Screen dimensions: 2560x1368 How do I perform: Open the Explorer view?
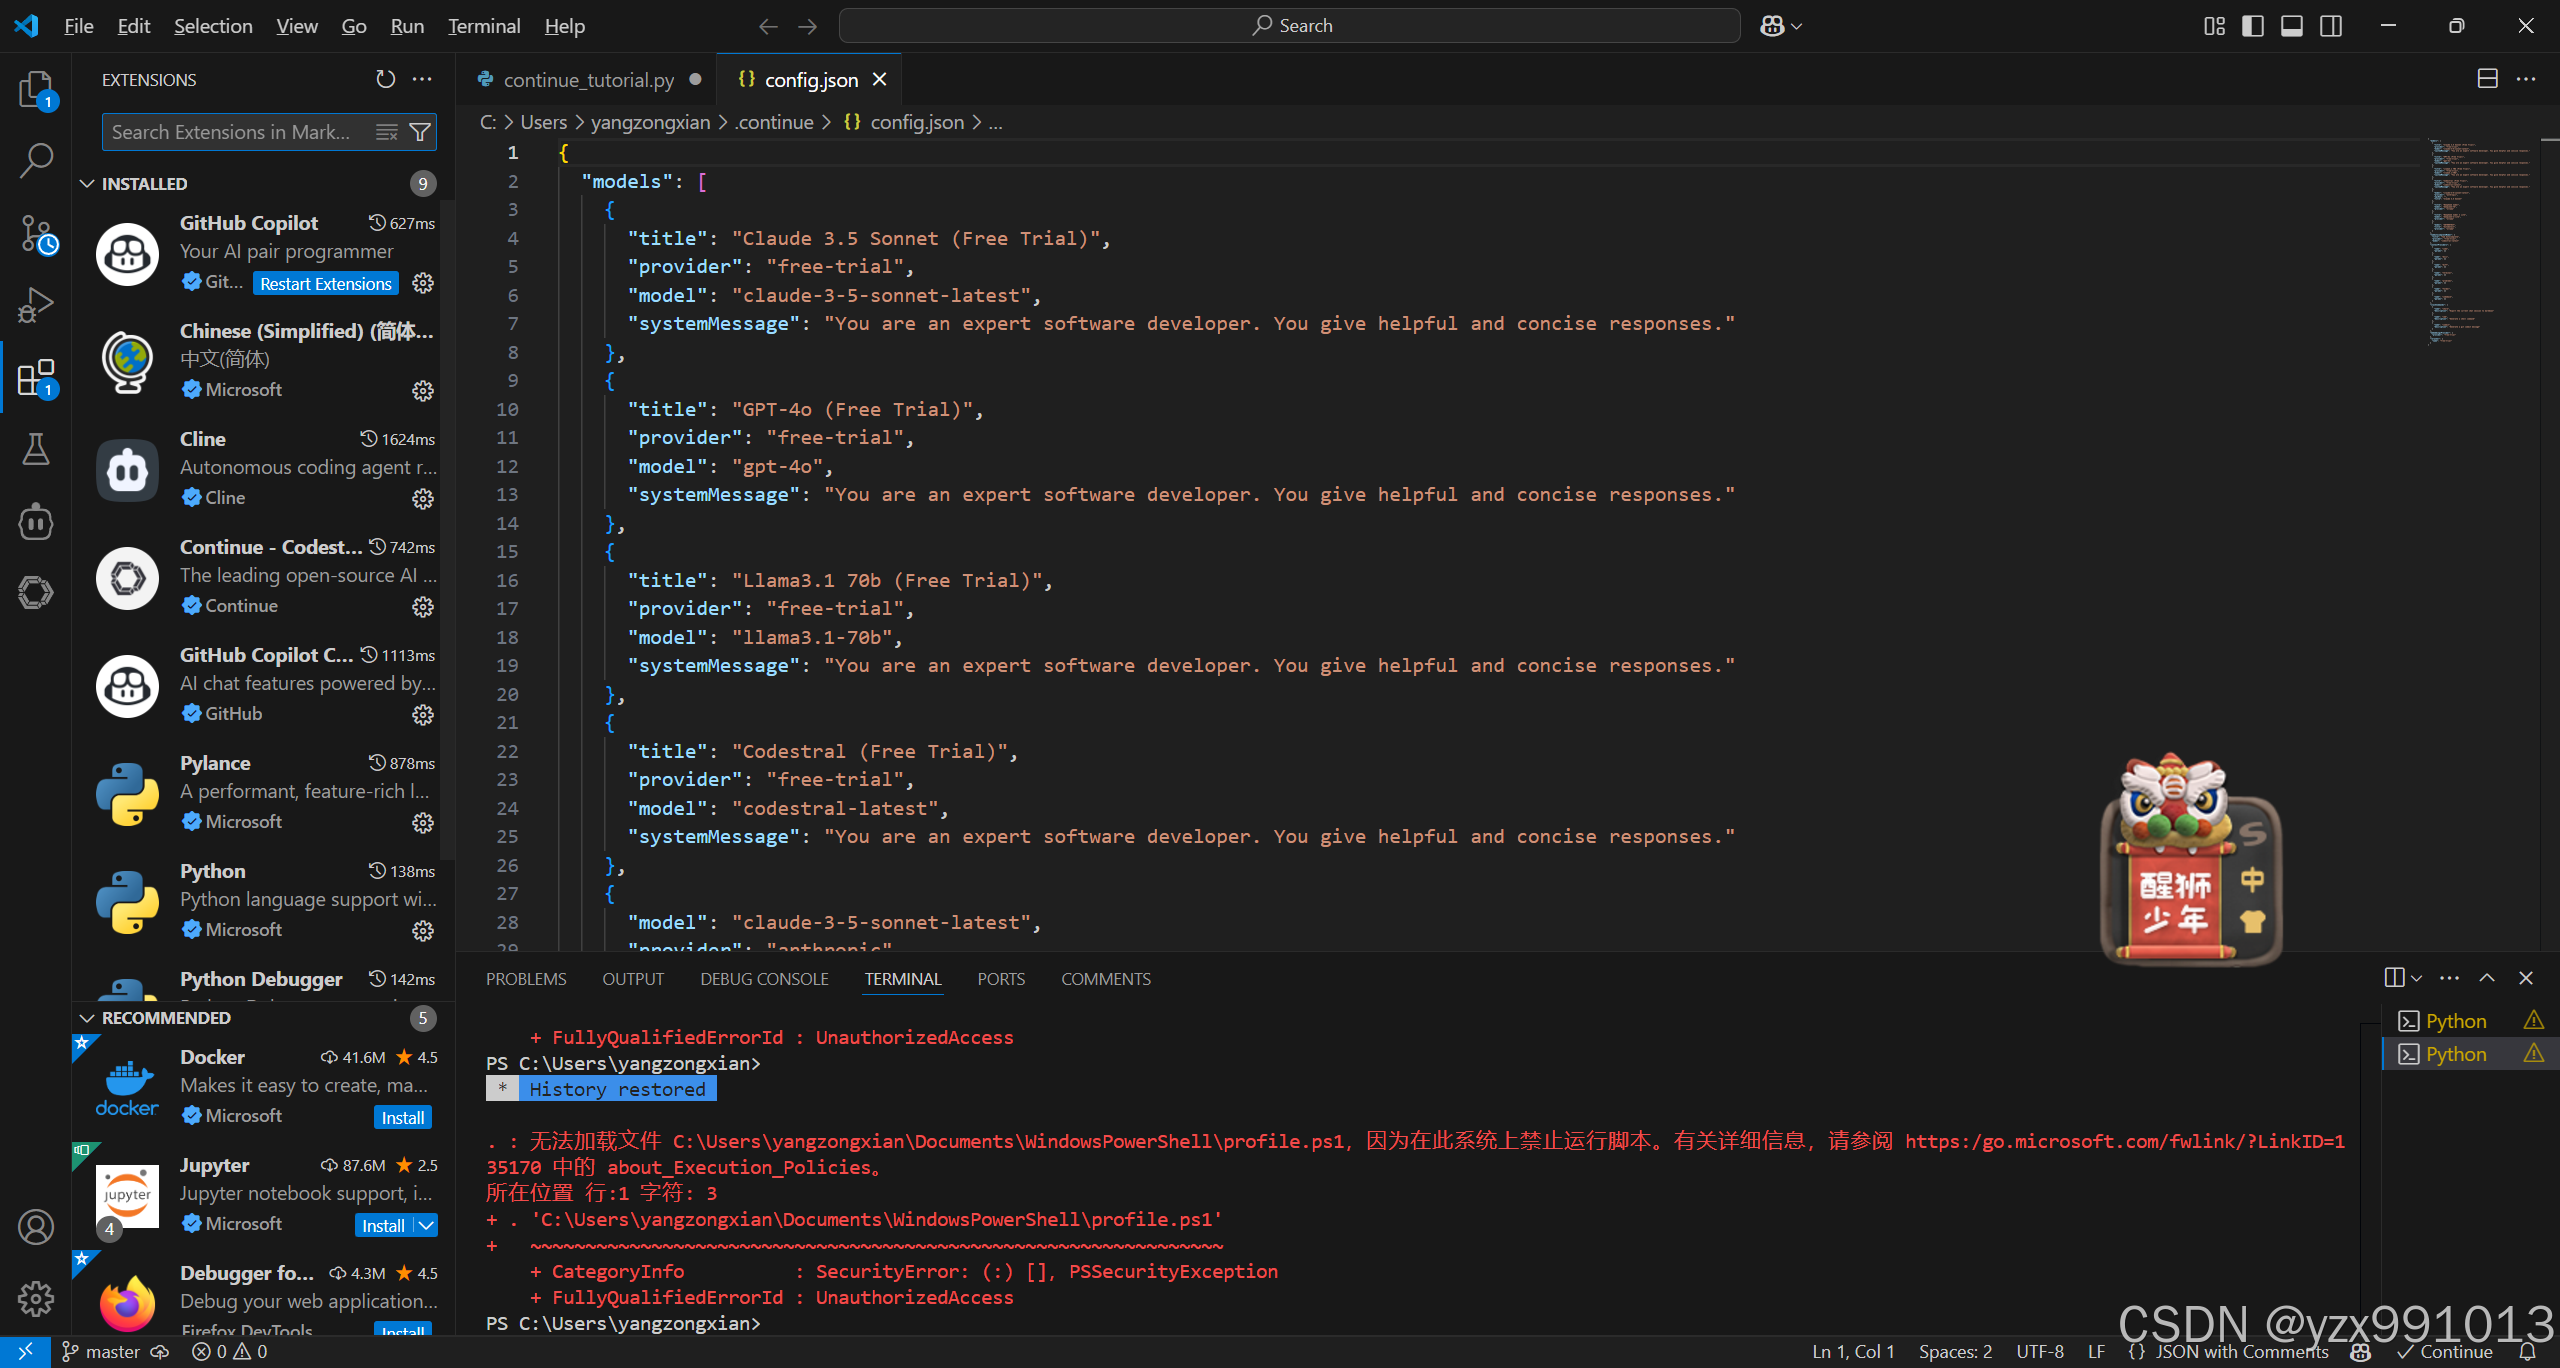(36, 89)
